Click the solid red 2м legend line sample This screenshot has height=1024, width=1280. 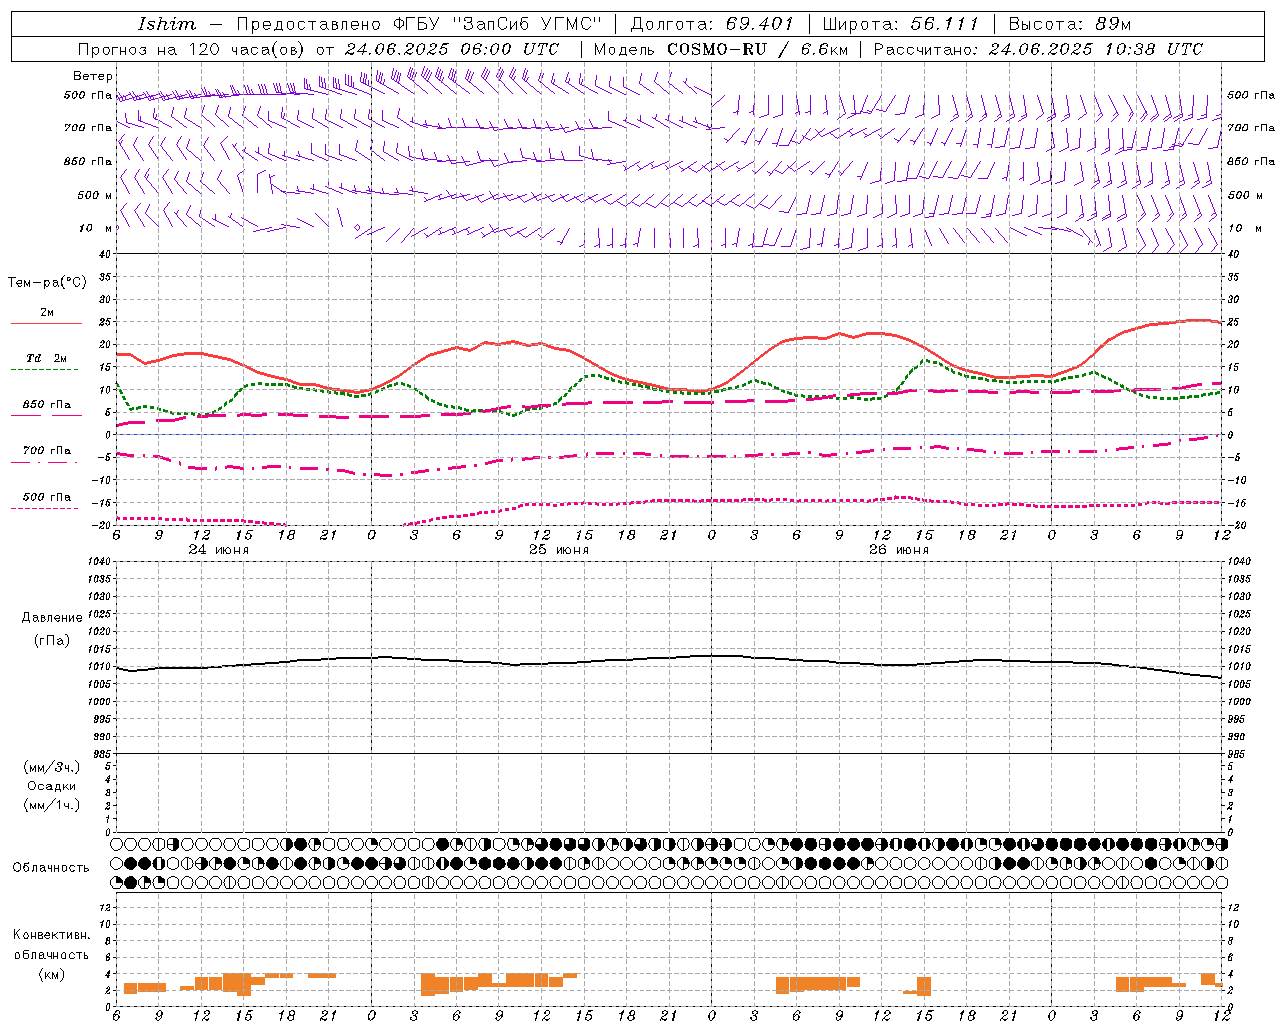click(x=46, y=323)
